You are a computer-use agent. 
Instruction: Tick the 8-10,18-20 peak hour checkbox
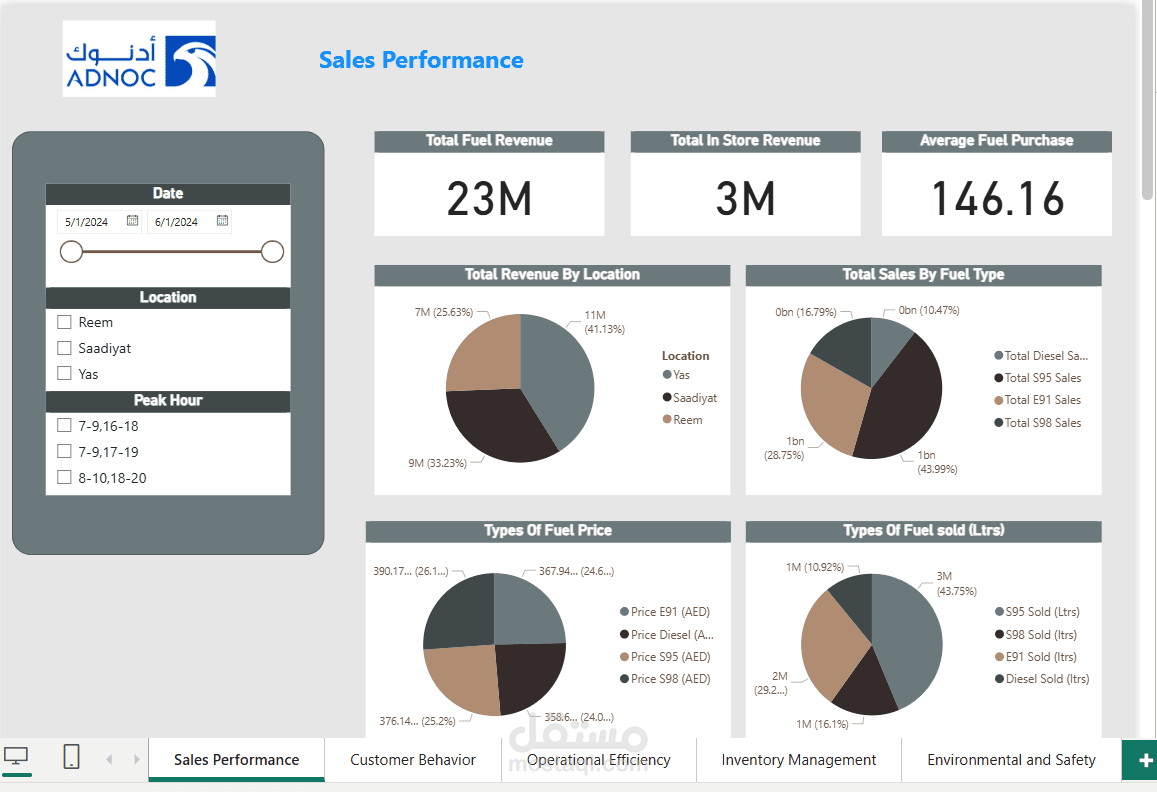[64, 477]
